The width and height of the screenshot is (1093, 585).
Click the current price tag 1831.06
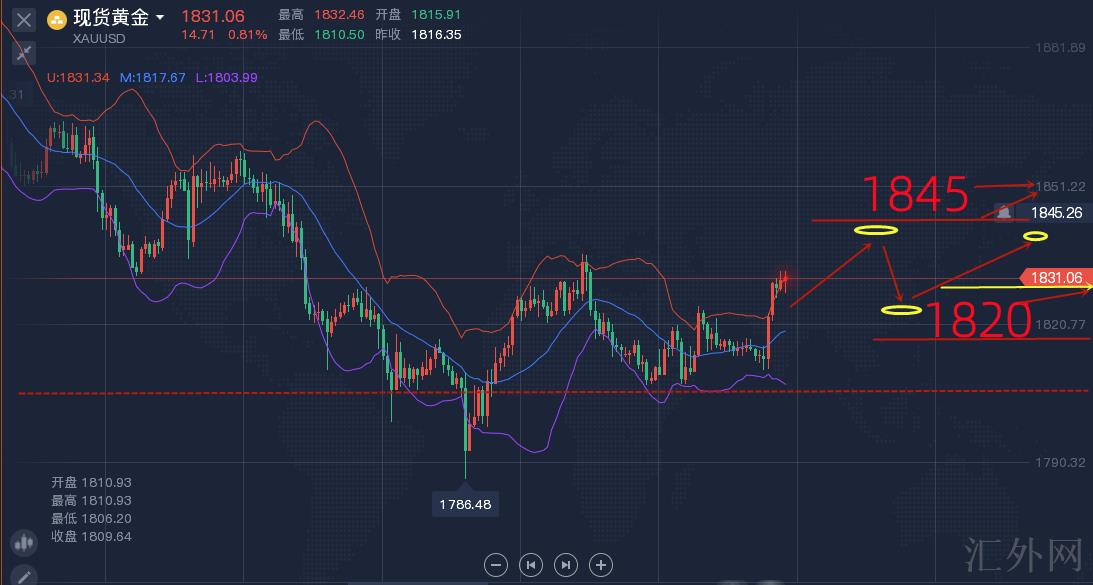click(1056, 279)
